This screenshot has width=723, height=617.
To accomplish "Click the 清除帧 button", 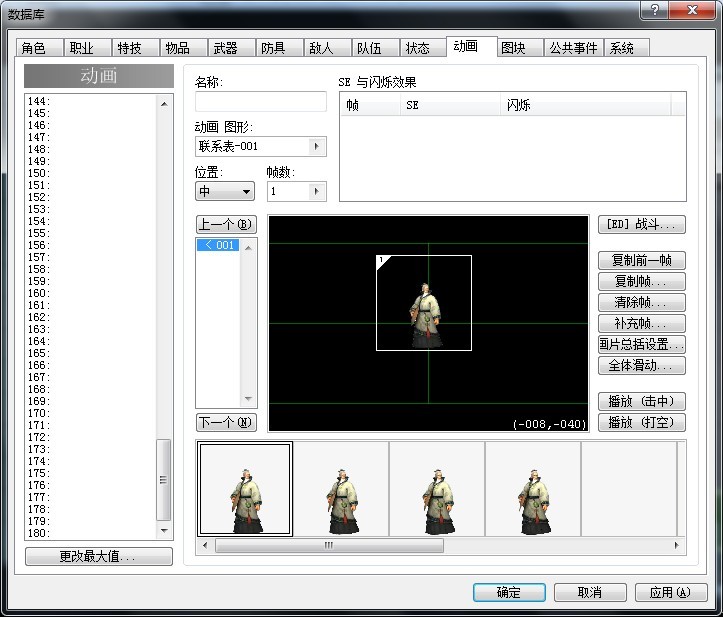I will pyautogui.click(x=641, y=303).
